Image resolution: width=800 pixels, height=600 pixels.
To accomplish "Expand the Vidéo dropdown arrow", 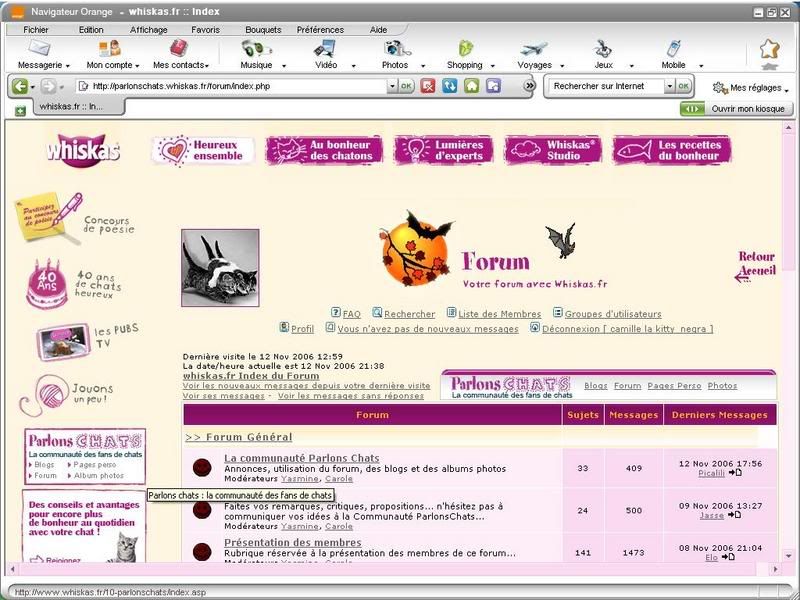I will tap(353, 66).
